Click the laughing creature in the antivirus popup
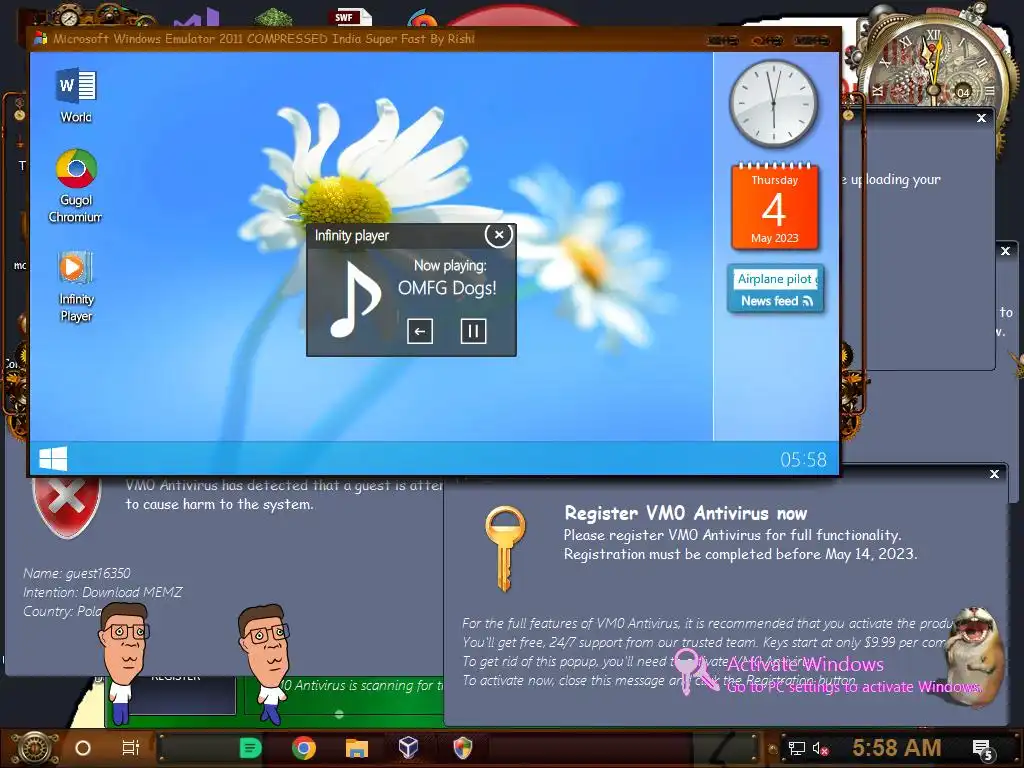The width and height of the screenshot is (1024, 768). (973, 655)
